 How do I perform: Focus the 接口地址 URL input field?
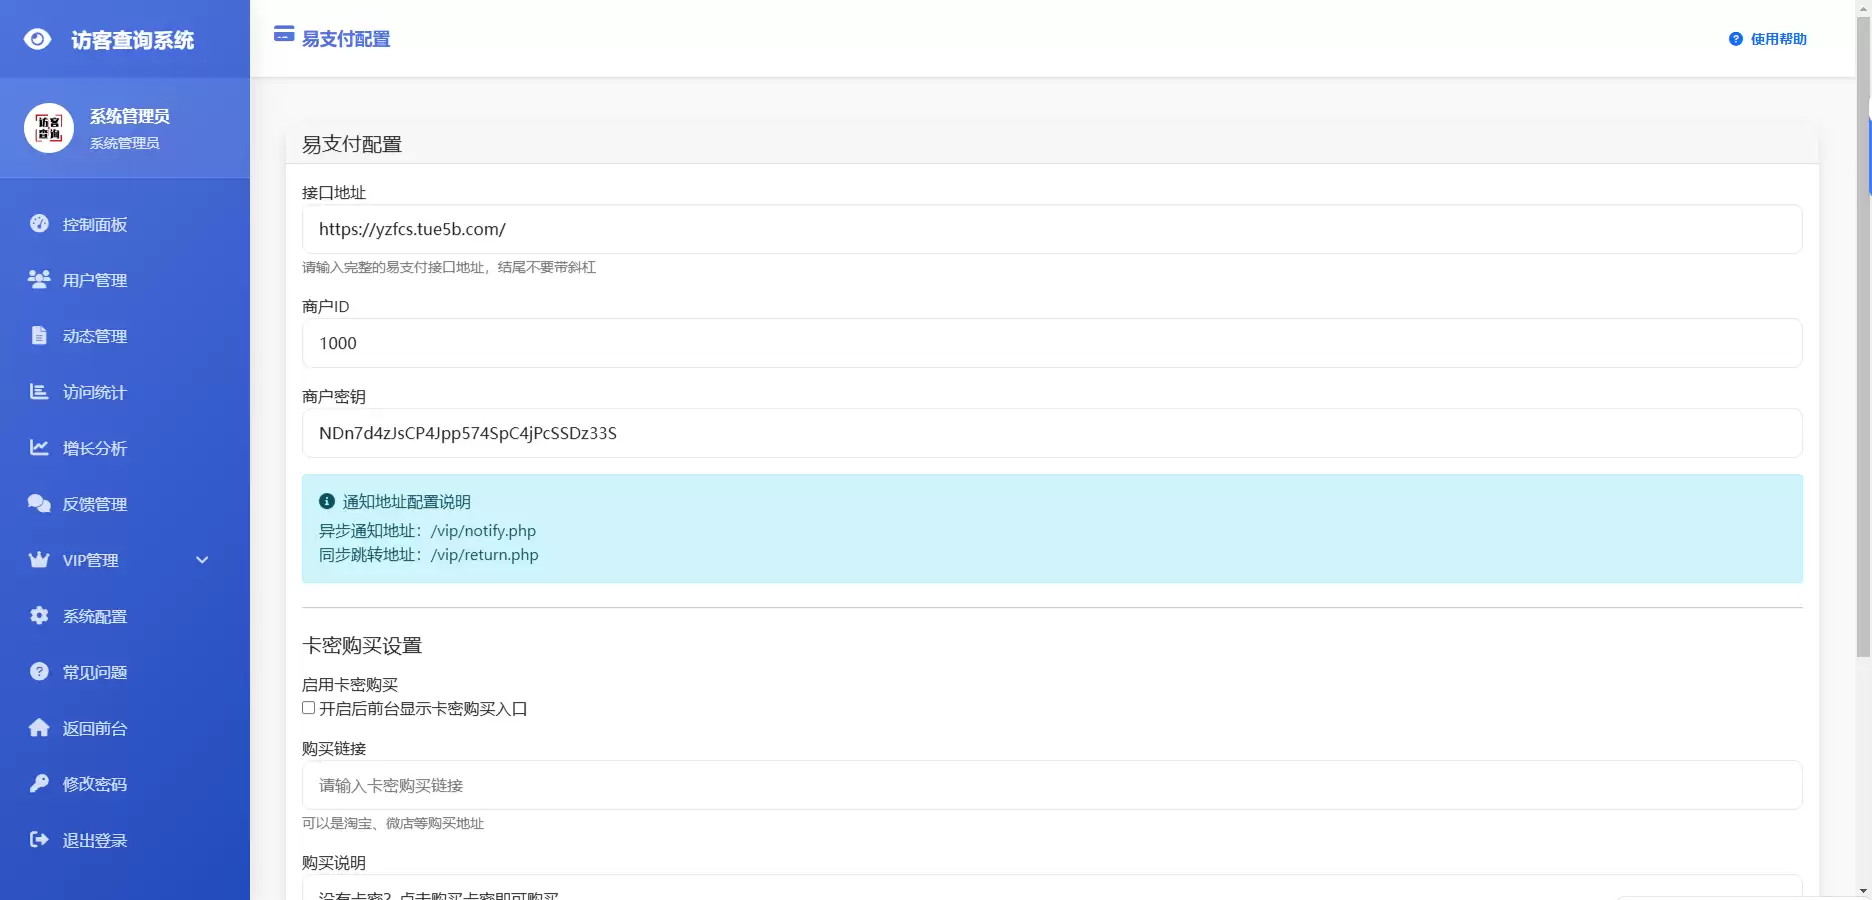(x=1052, y=229)
